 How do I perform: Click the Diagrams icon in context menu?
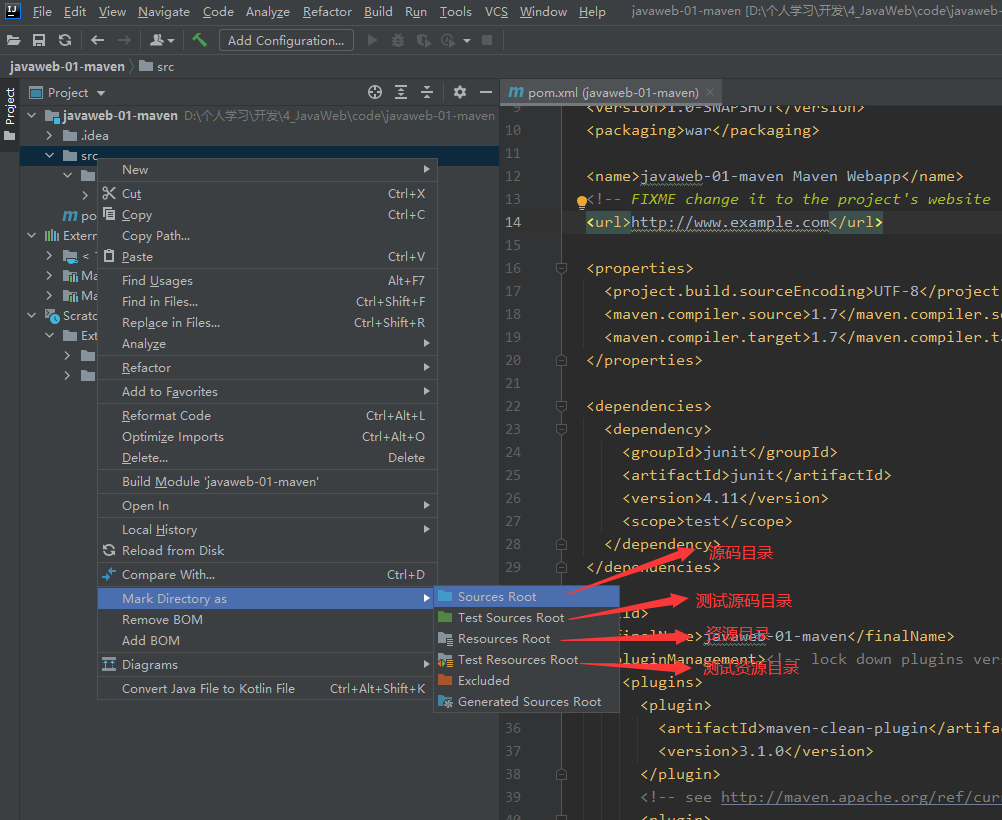[109, 664]
